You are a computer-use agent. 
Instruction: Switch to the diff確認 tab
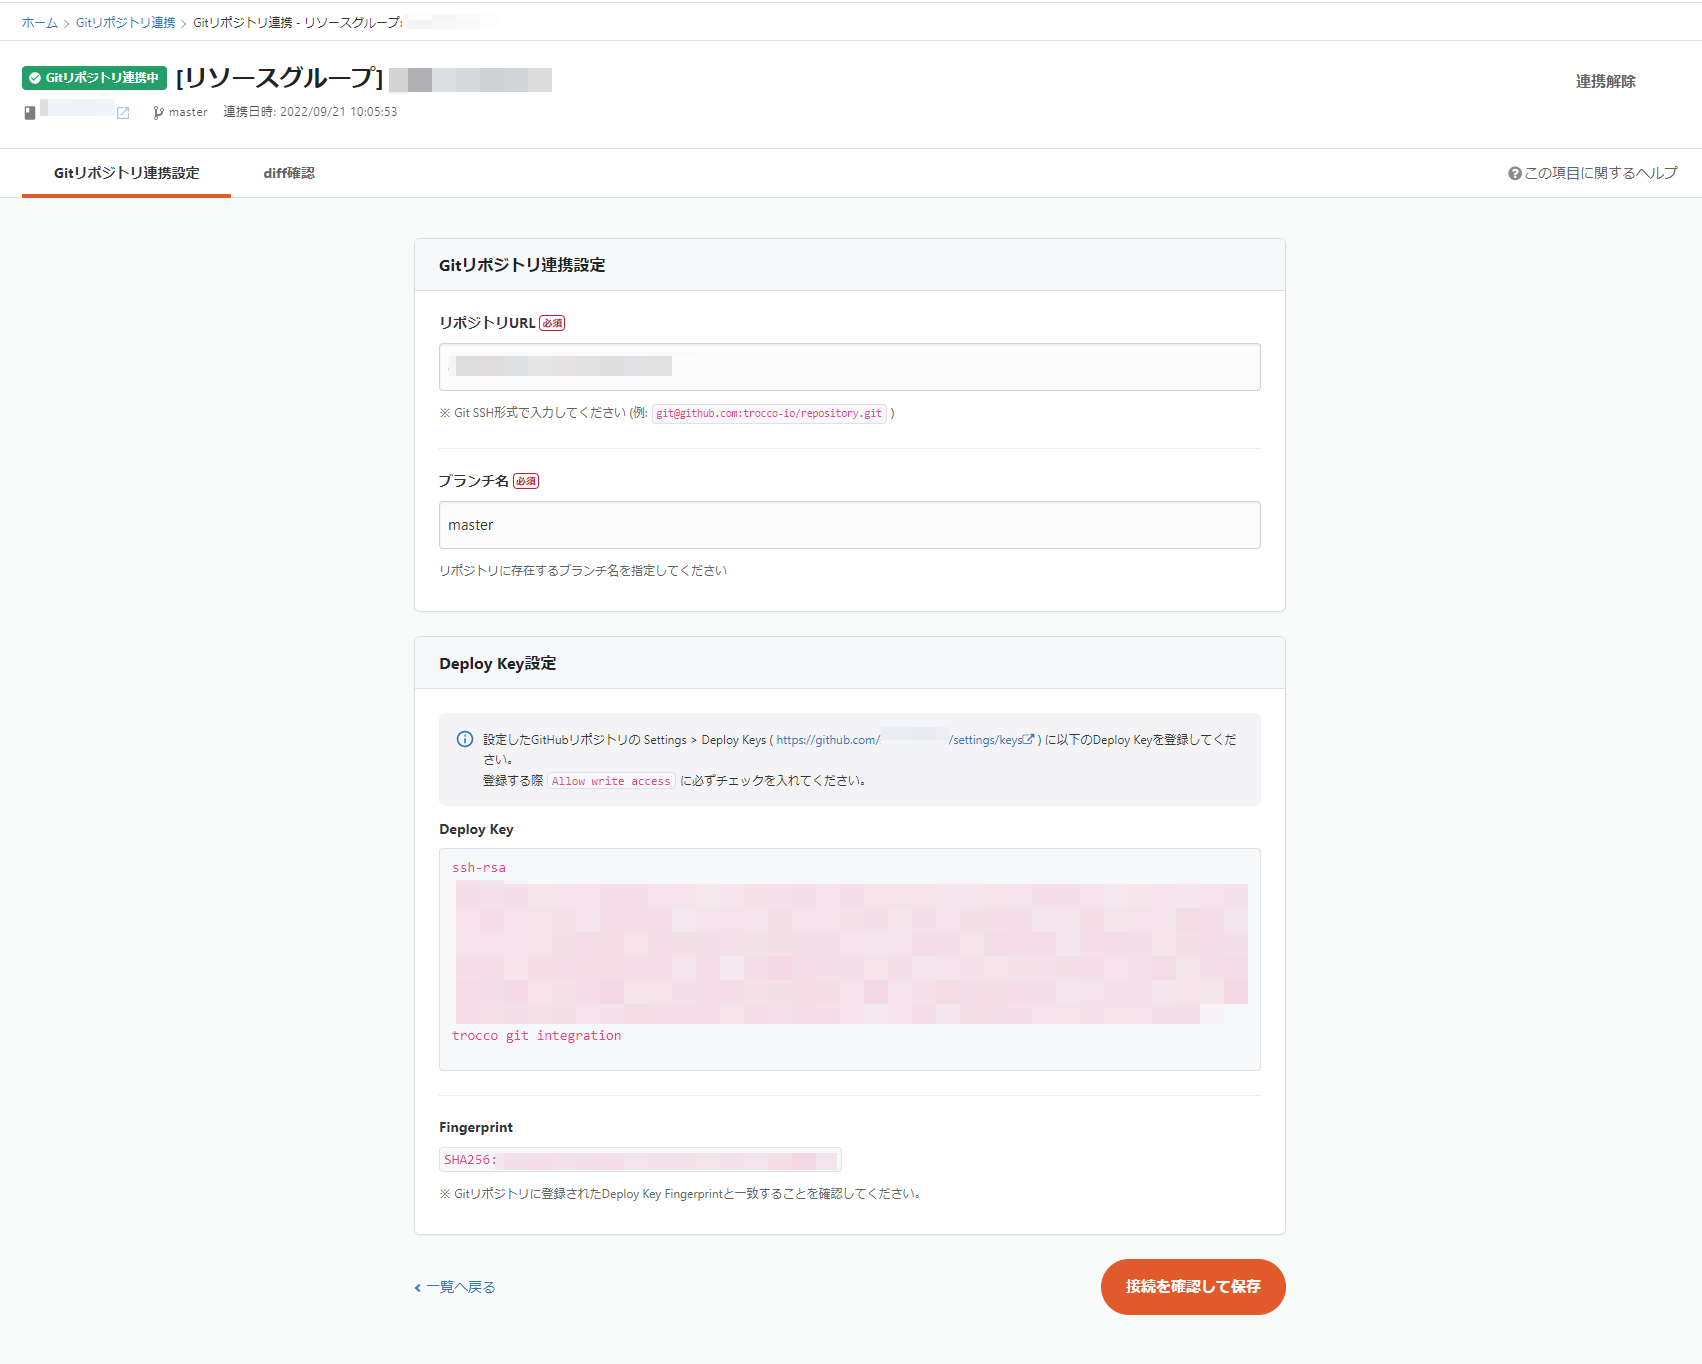(x=289, y=173)
